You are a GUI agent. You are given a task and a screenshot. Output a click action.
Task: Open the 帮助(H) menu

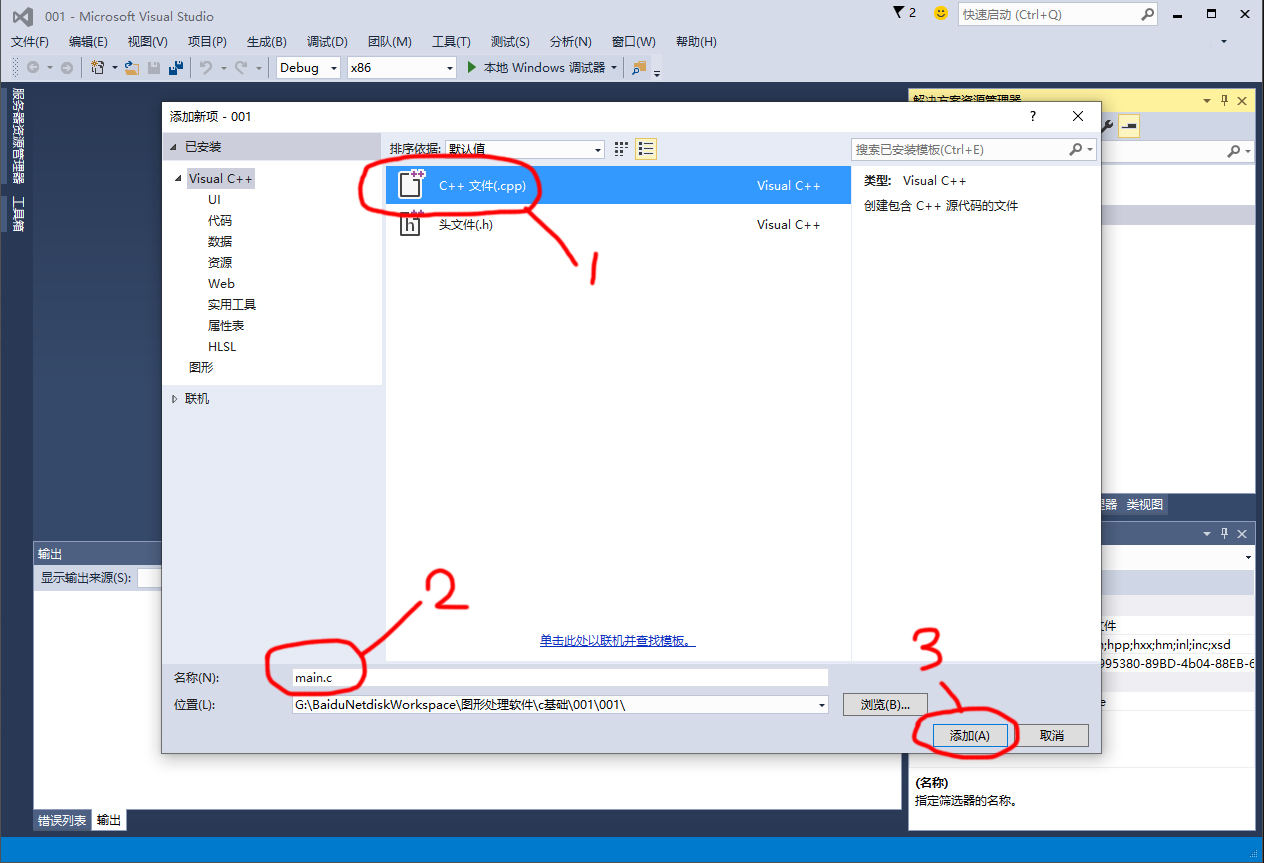click(x=696, y=41)
